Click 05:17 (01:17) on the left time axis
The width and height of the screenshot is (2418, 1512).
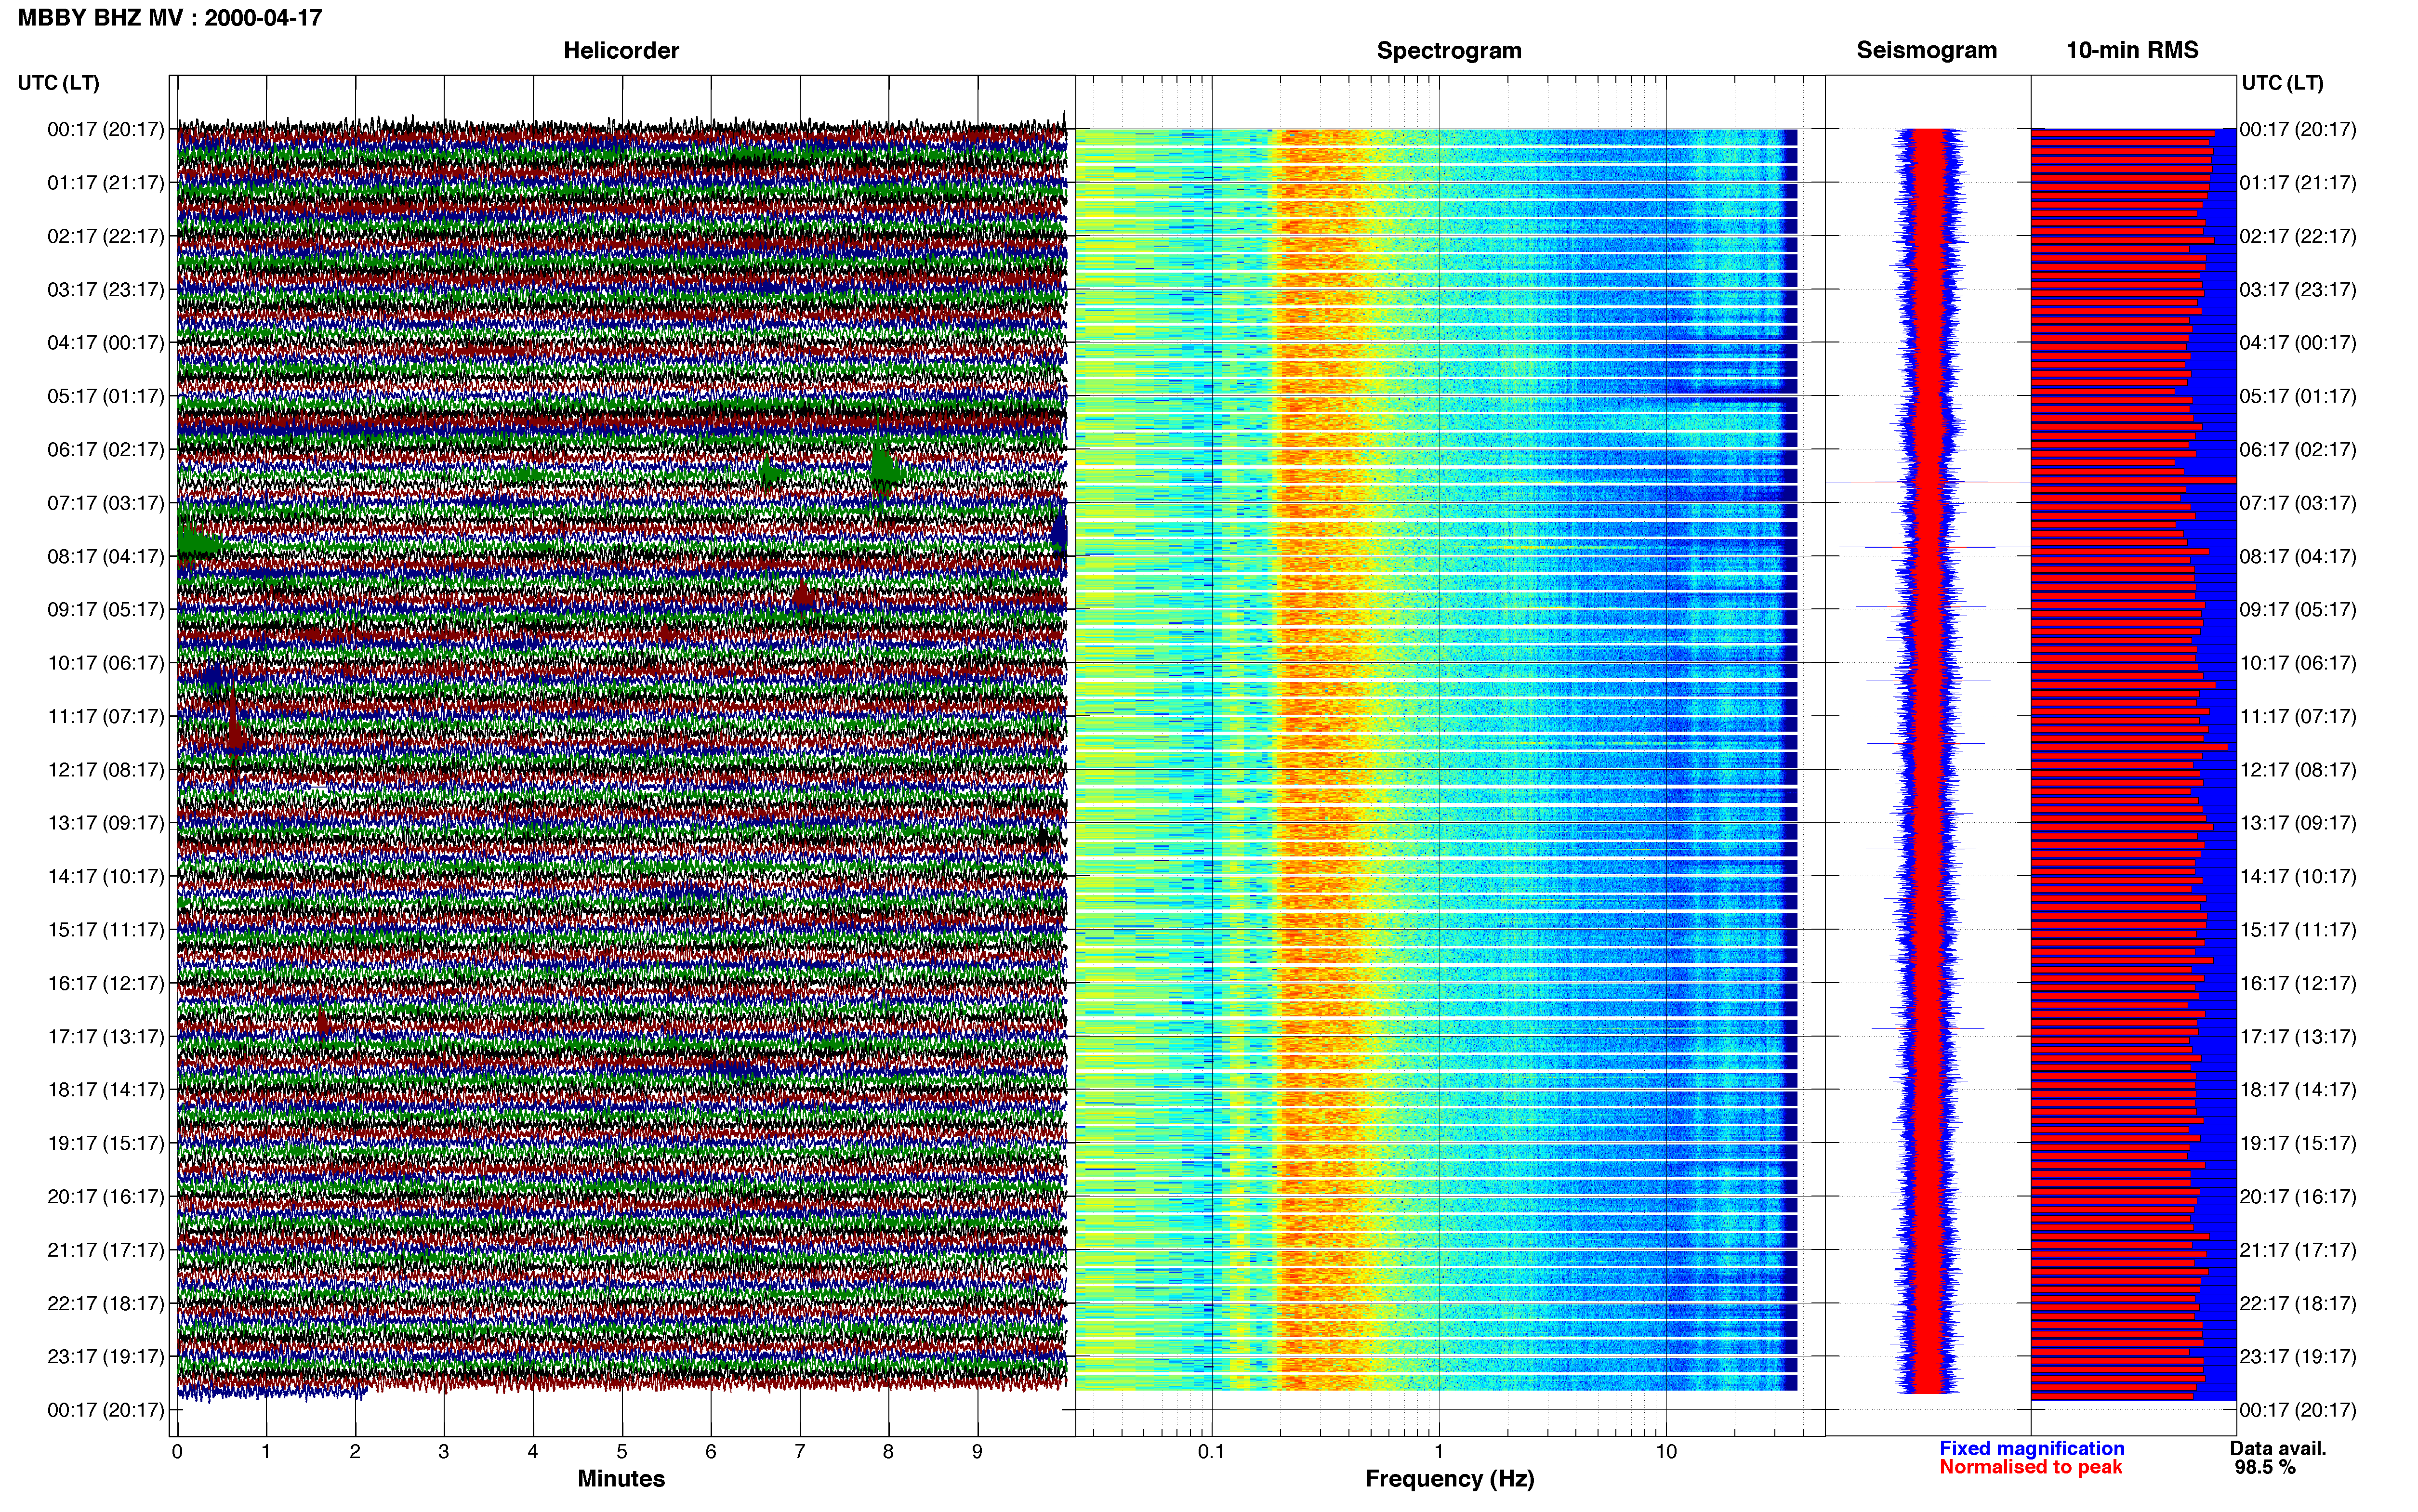(106, 396)
